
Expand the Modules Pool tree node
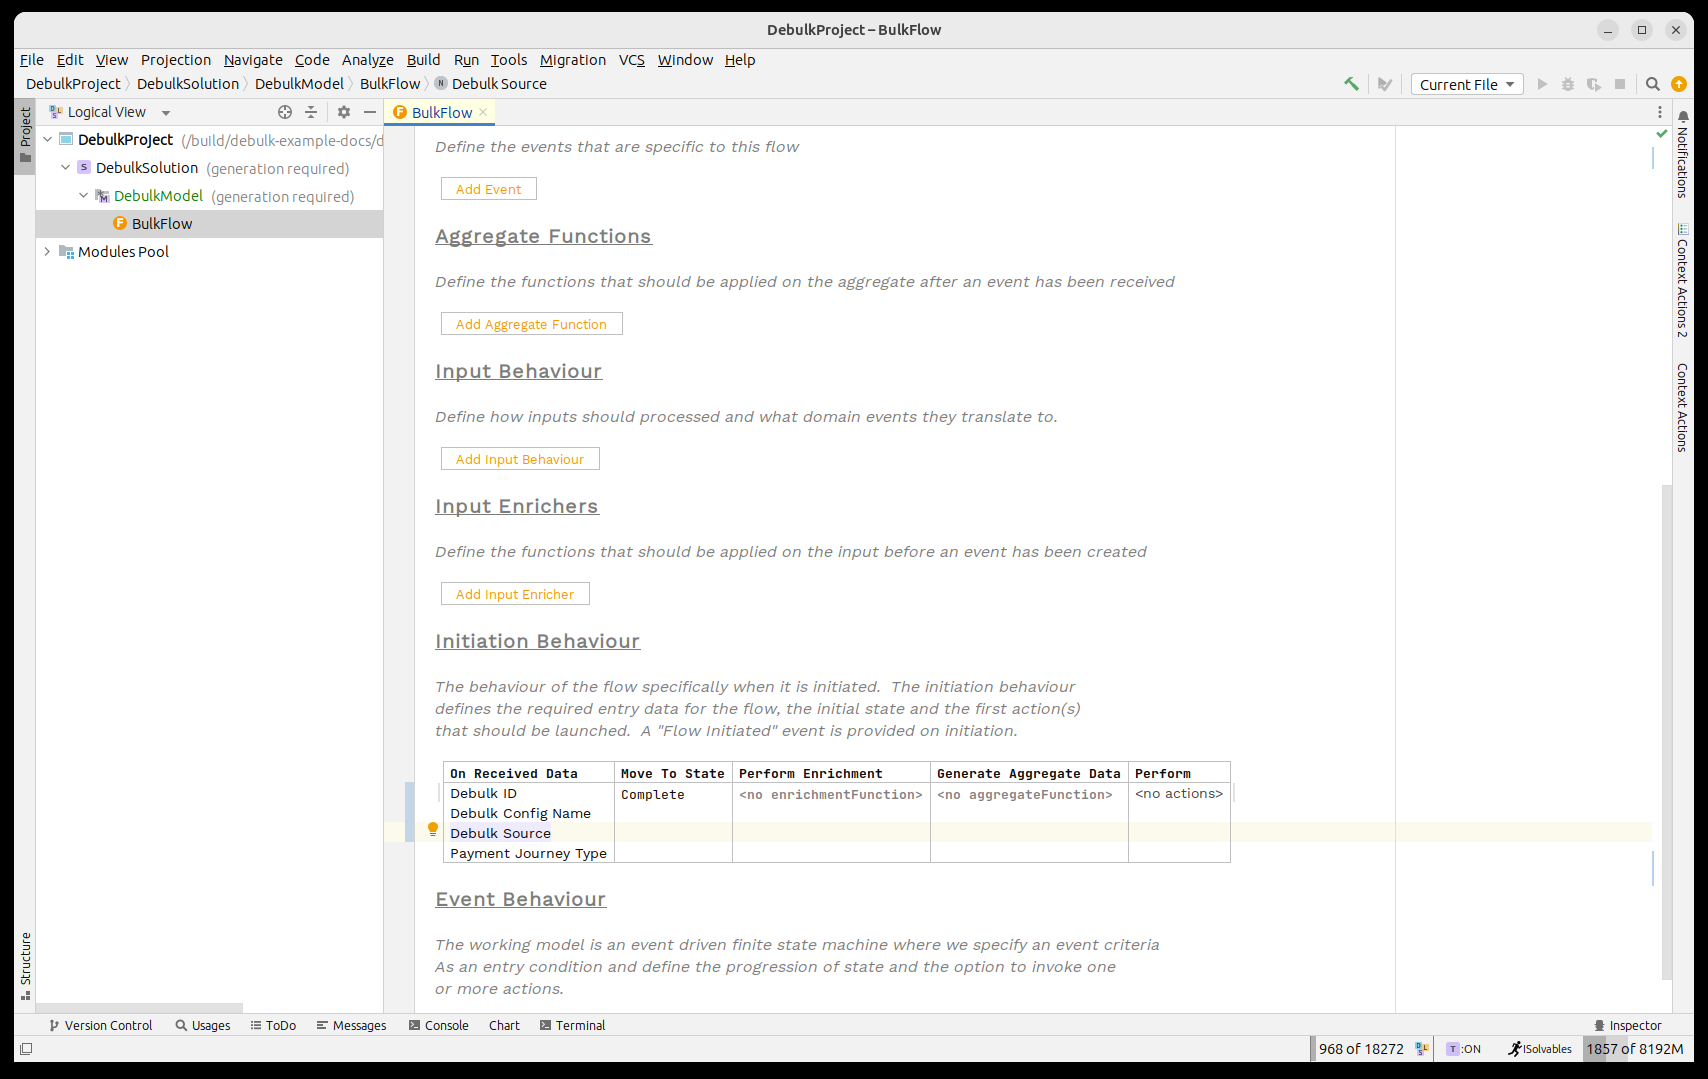[47, 252]
